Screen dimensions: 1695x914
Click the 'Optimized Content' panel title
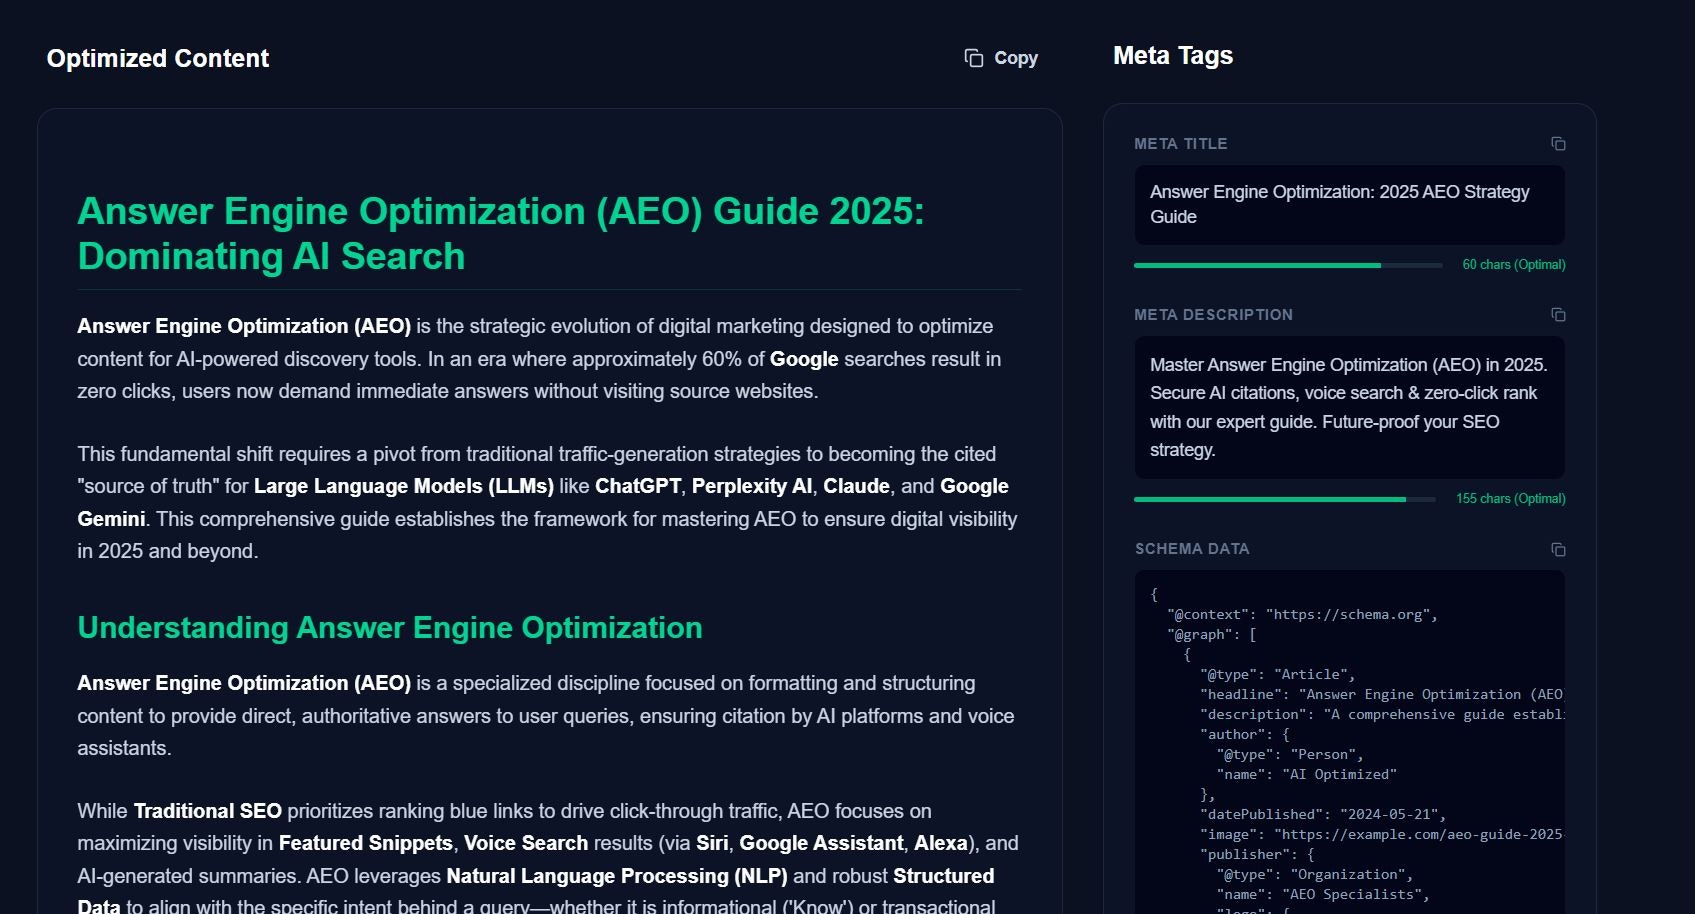pos(158,58)
